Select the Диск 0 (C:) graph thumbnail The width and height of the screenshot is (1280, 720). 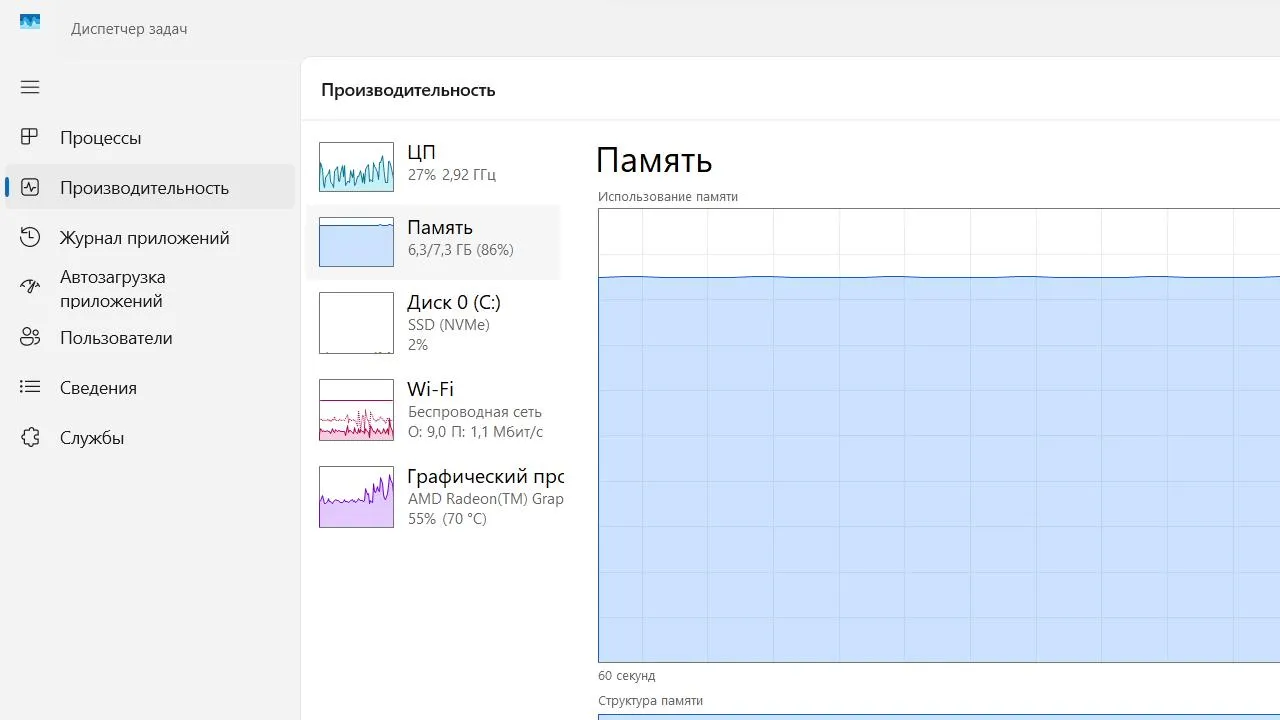356,323
